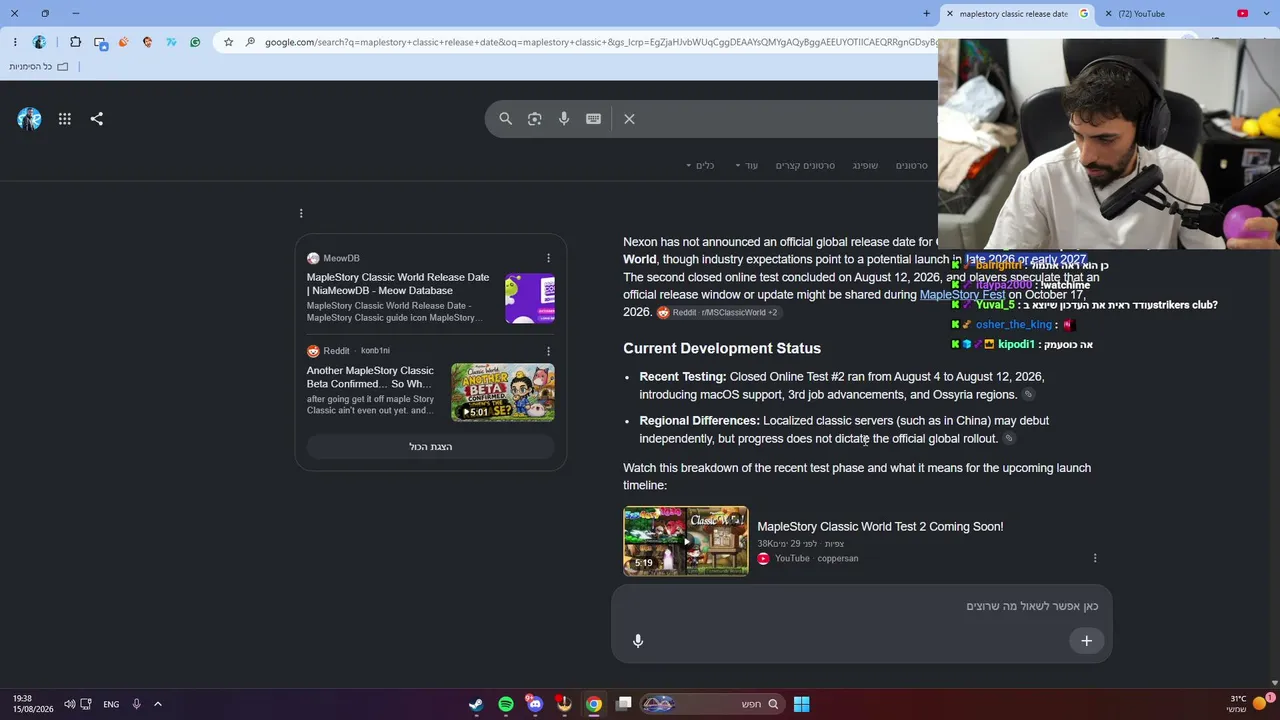The image size is (1280, 720).
Task: Click the Google account avatar
Action: click(x=29, y=119)
